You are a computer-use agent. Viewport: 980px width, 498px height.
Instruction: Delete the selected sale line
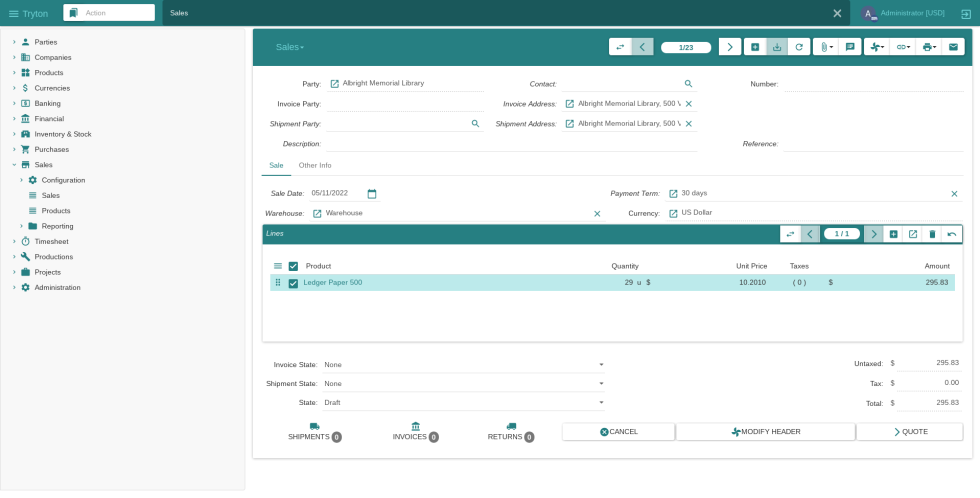(x=932, y=234)
